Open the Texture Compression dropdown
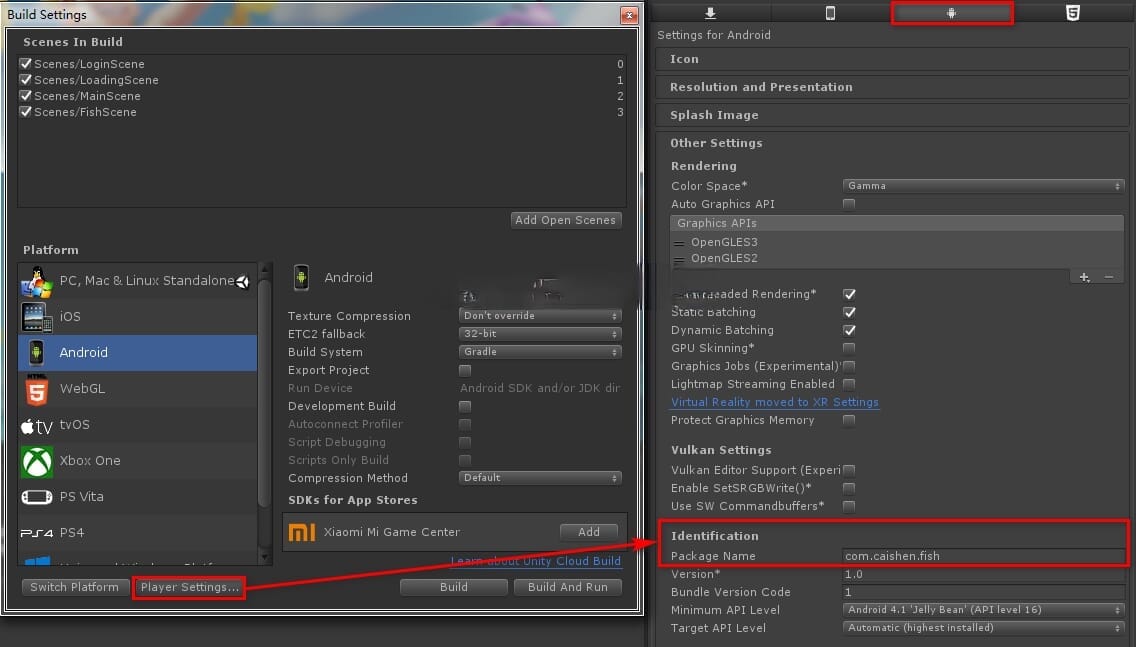 [540, 316]
